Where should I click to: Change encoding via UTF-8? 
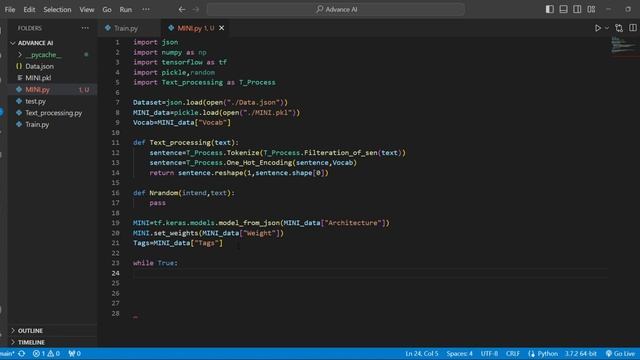point(489,353)
